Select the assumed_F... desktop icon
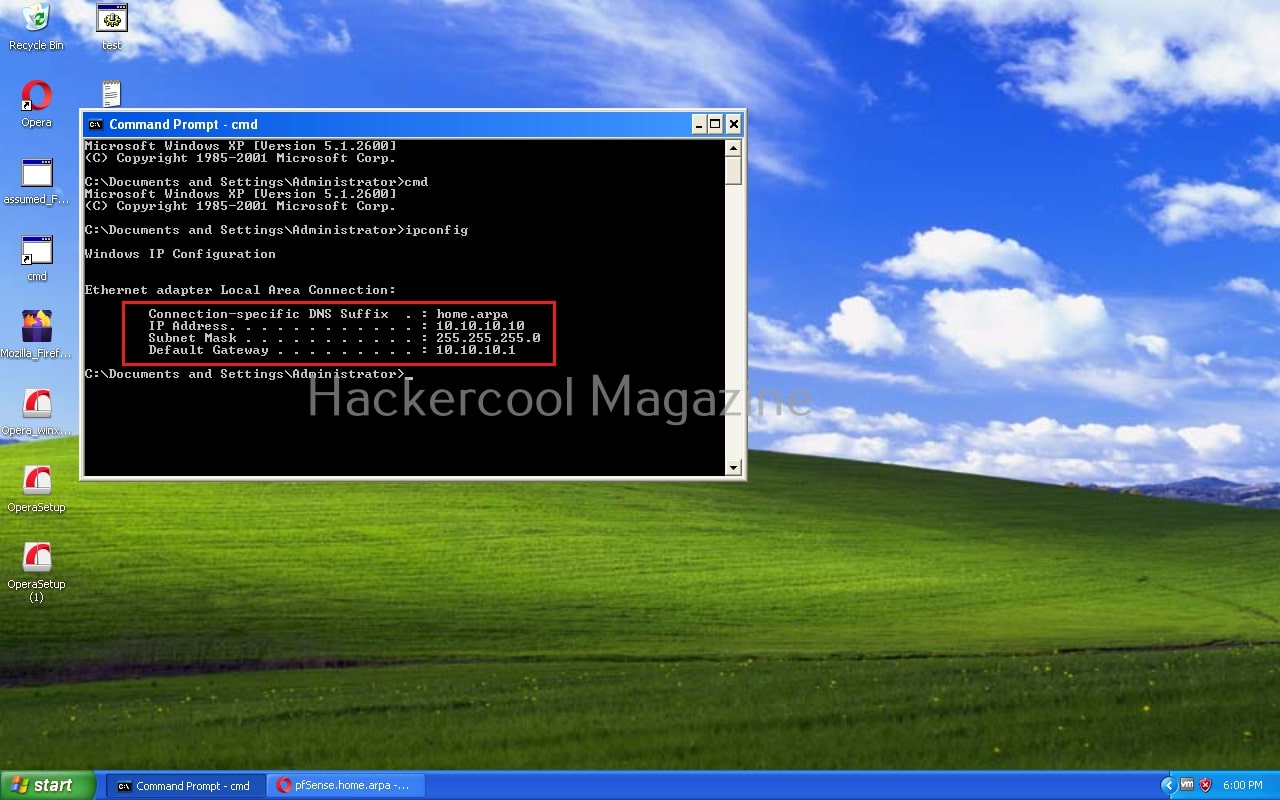The height and width of the screenshot is (800, 1280). (36, 174)
